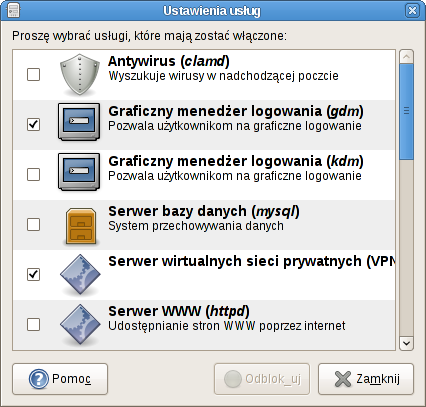Enable the kdm graphical login manager checkbox
Image resolution: width=426 pixels, height=407 pixels.
(33, 174)
